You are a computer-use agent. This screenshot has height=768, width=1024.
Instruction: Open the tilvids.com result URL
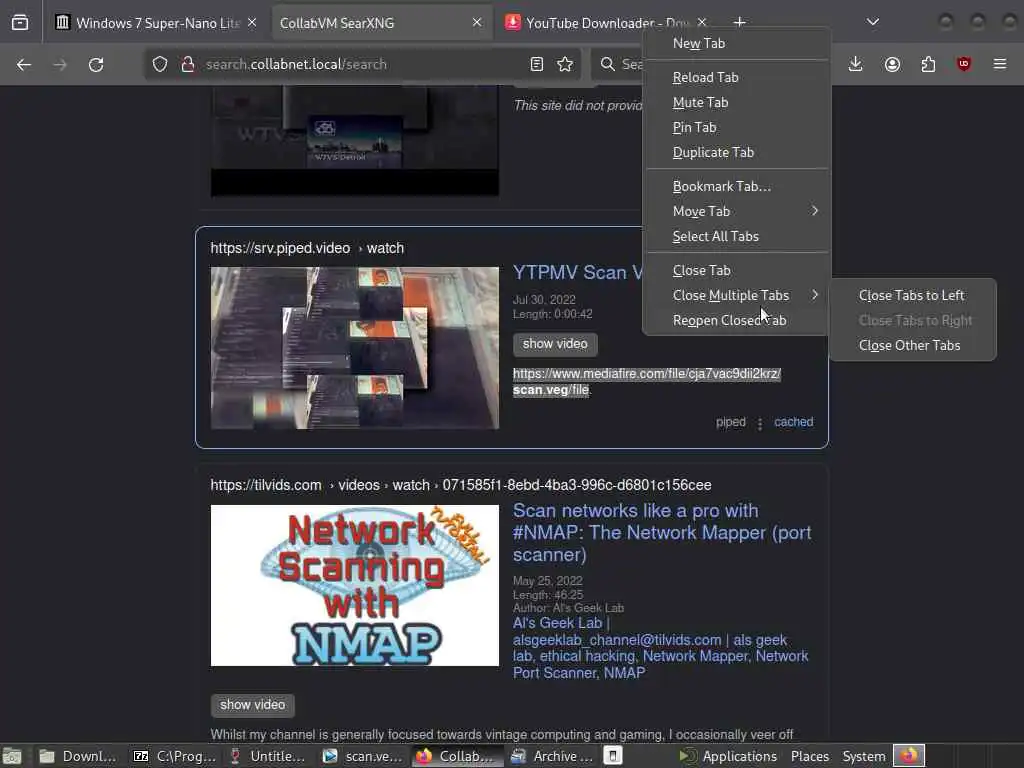pos(460,485)
